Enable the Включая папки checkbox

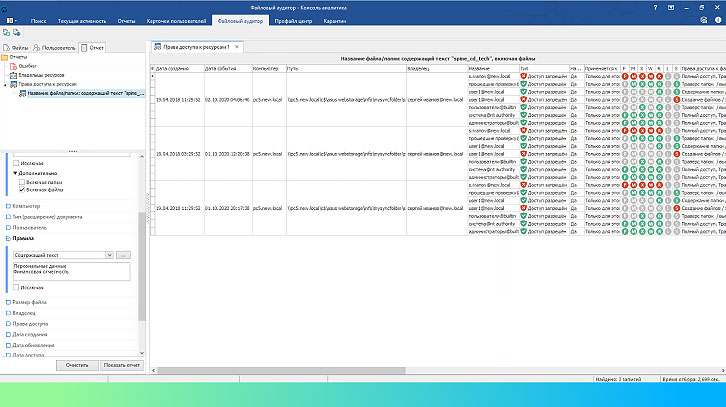(22, 182)
